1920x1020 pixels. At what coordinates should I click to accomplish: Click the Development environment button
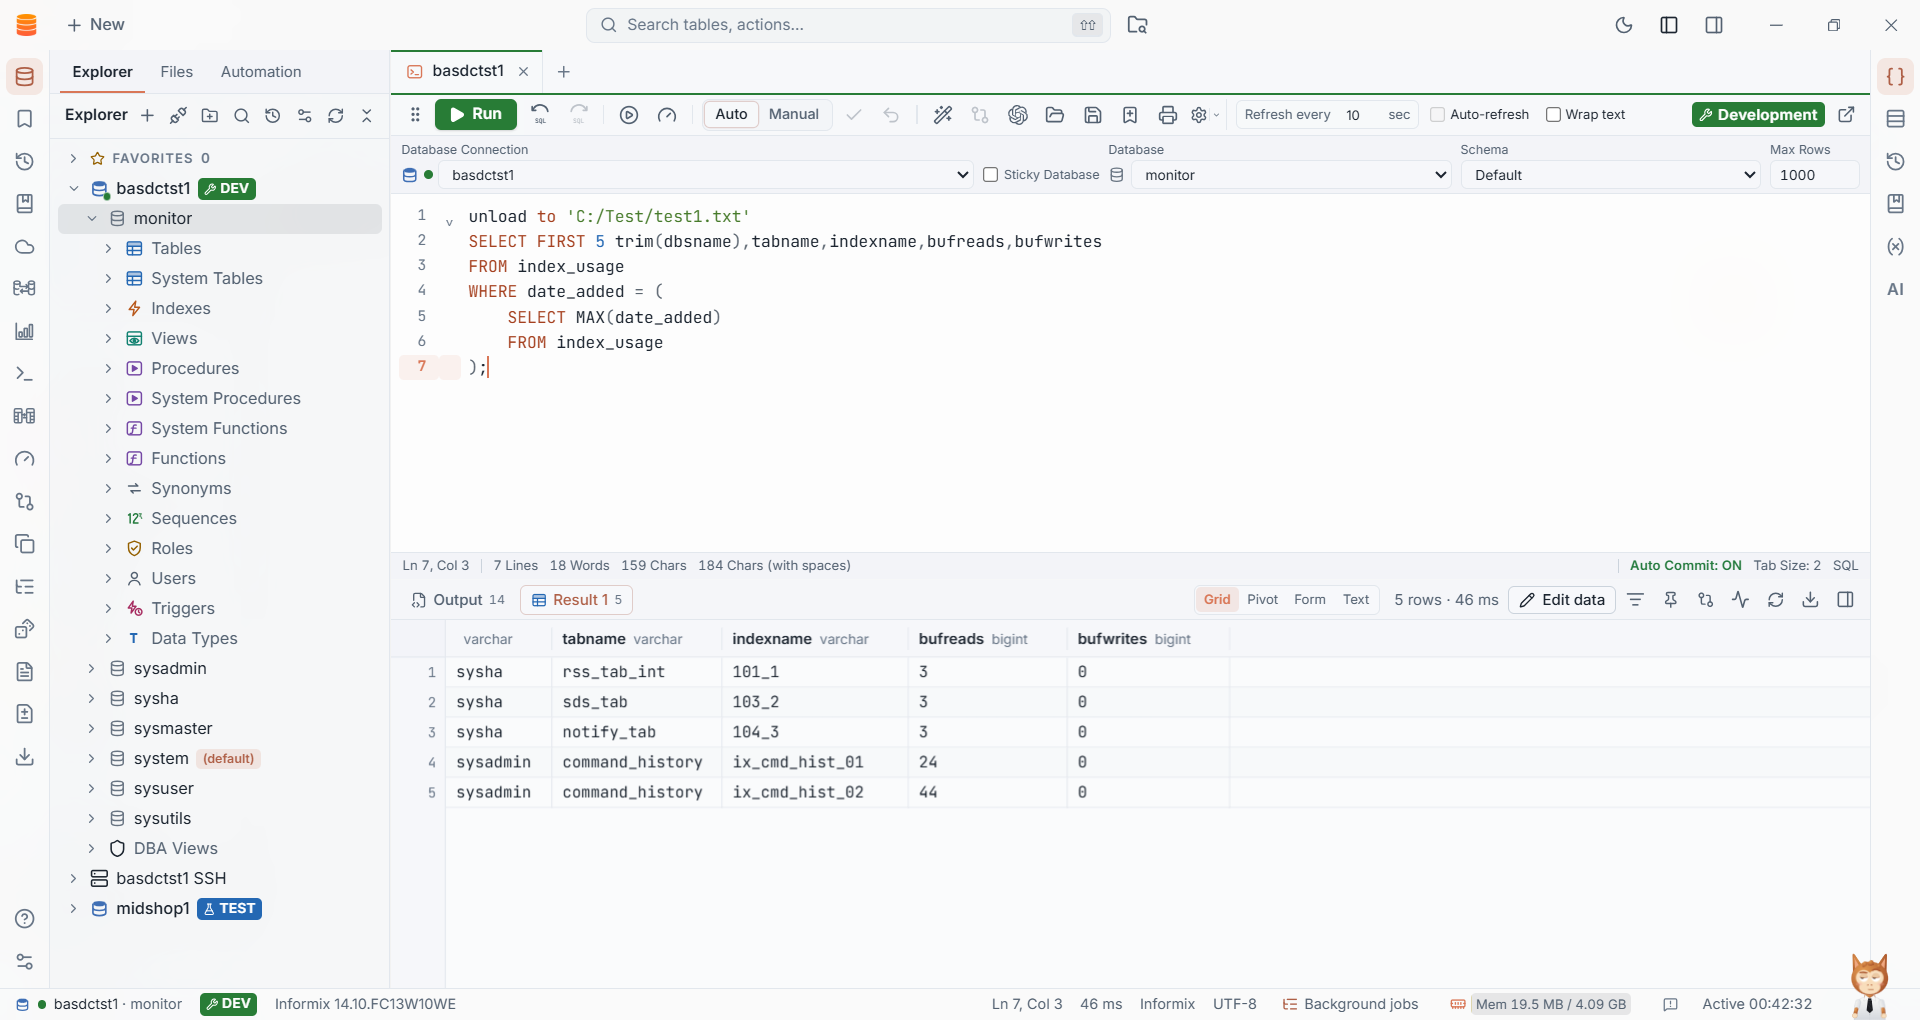pos(1758,115)
